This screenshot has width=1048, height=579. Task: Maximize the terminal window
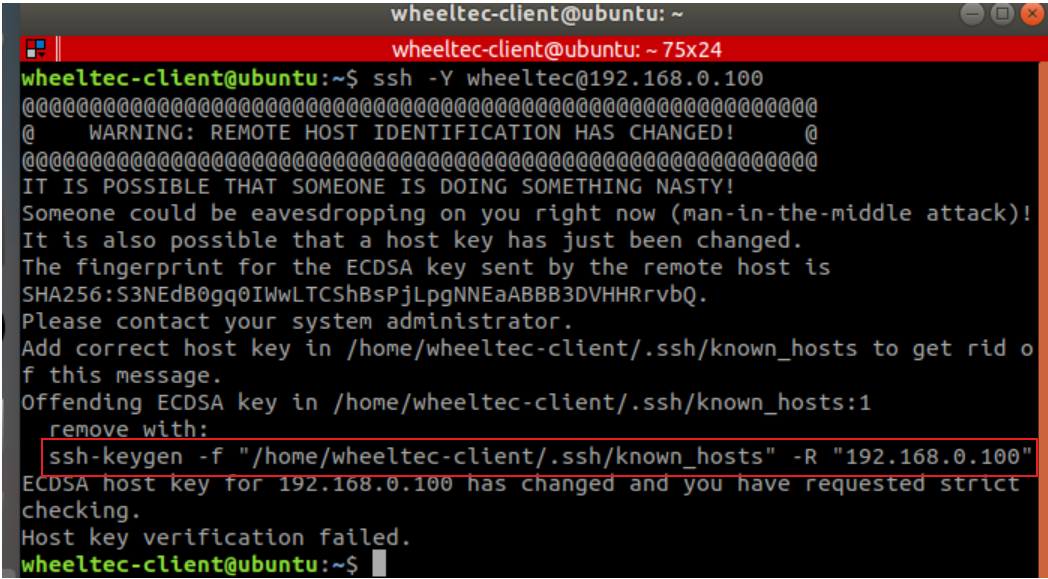click(x=1001, y=13)
